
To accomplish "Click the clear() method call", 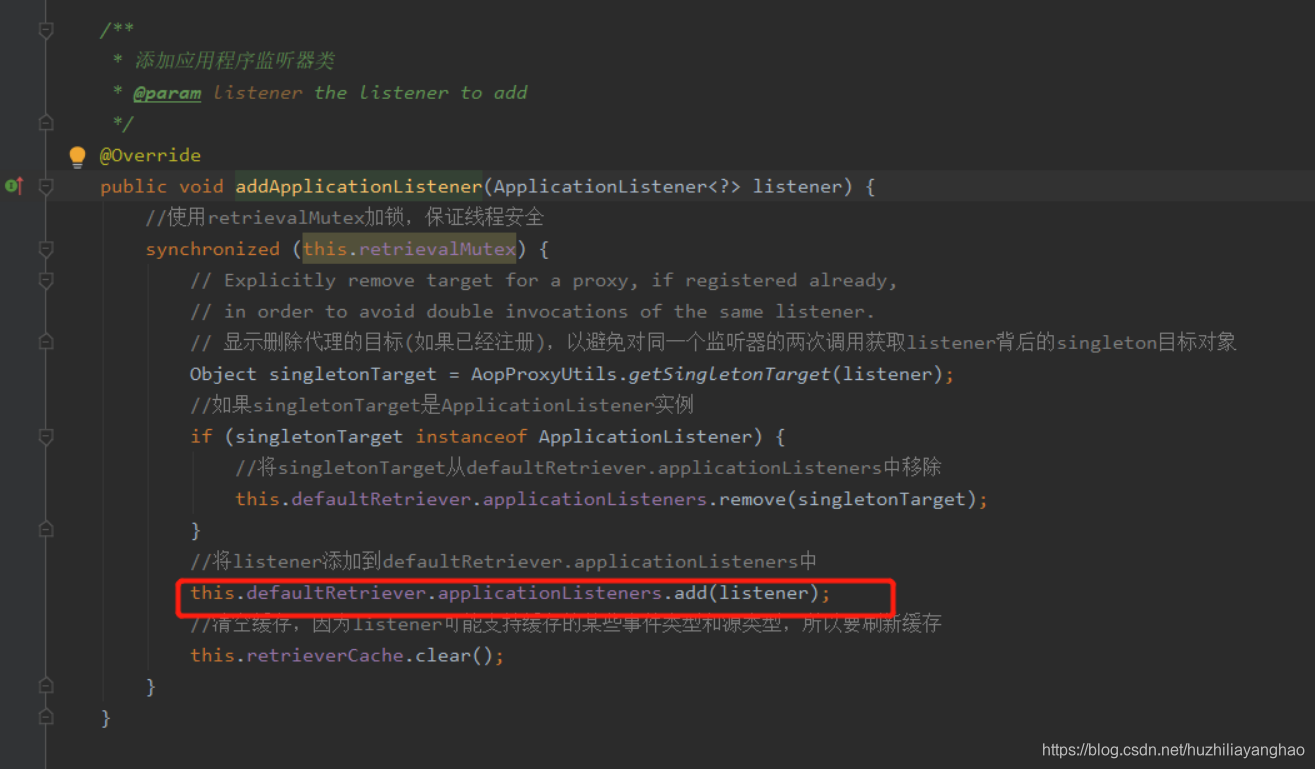I will [x=454, y=656].
